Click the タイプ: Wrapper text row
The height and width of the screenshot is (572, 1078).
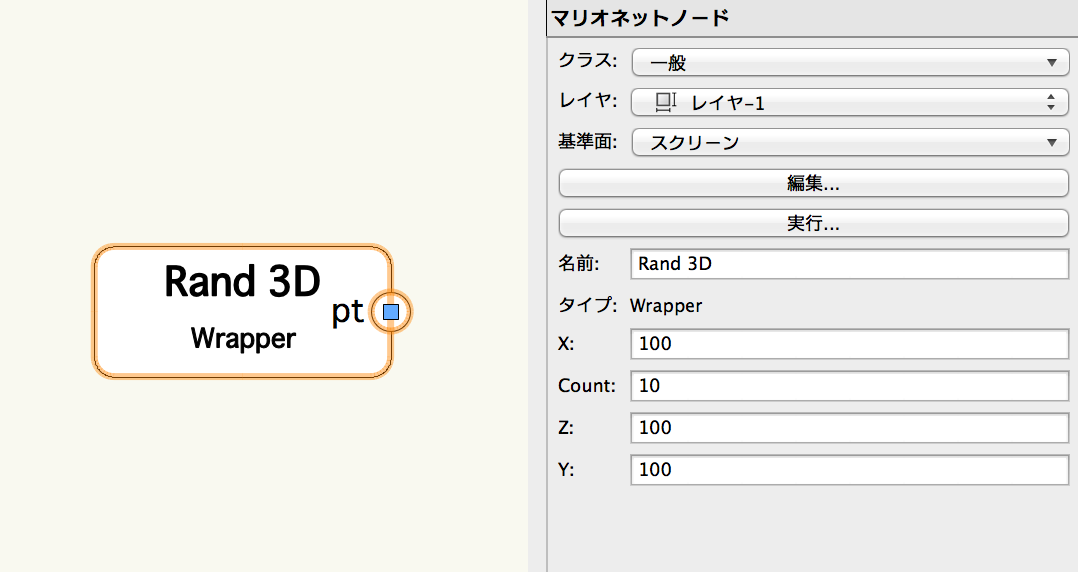pos(630,305)
